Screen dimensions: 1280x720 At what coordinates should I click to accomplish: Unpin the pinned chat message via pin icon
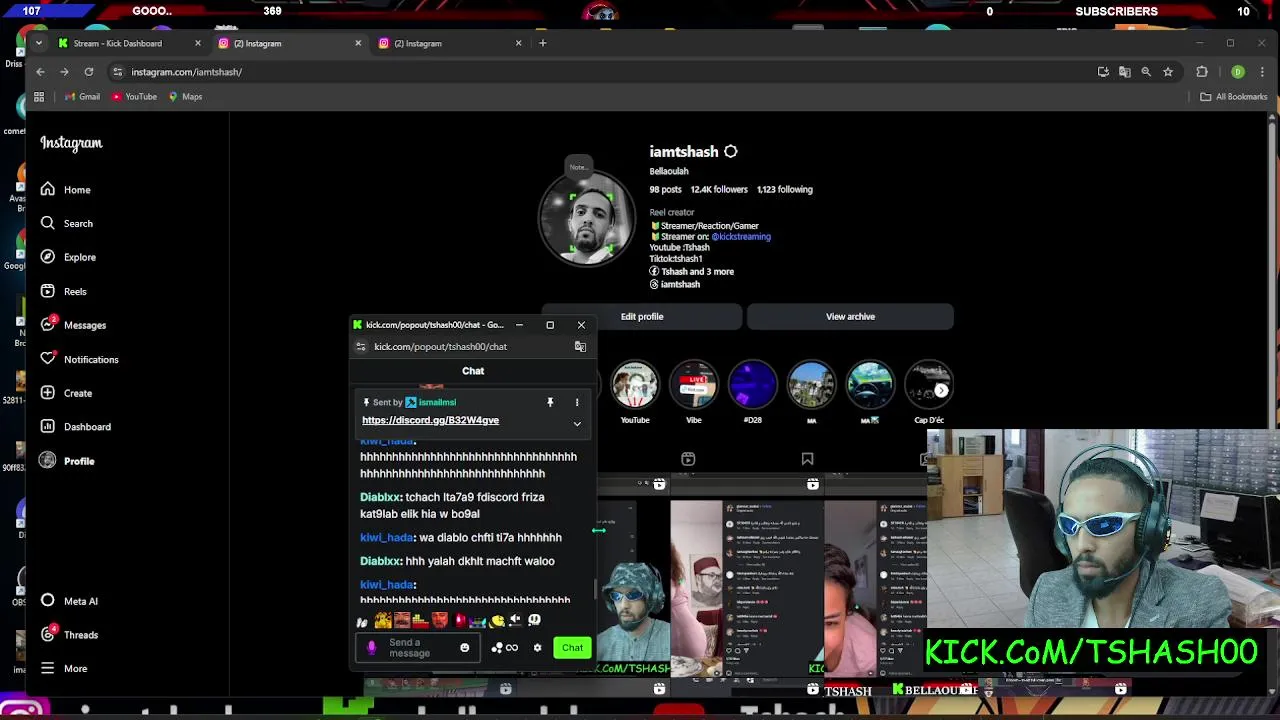pos(550,402)
